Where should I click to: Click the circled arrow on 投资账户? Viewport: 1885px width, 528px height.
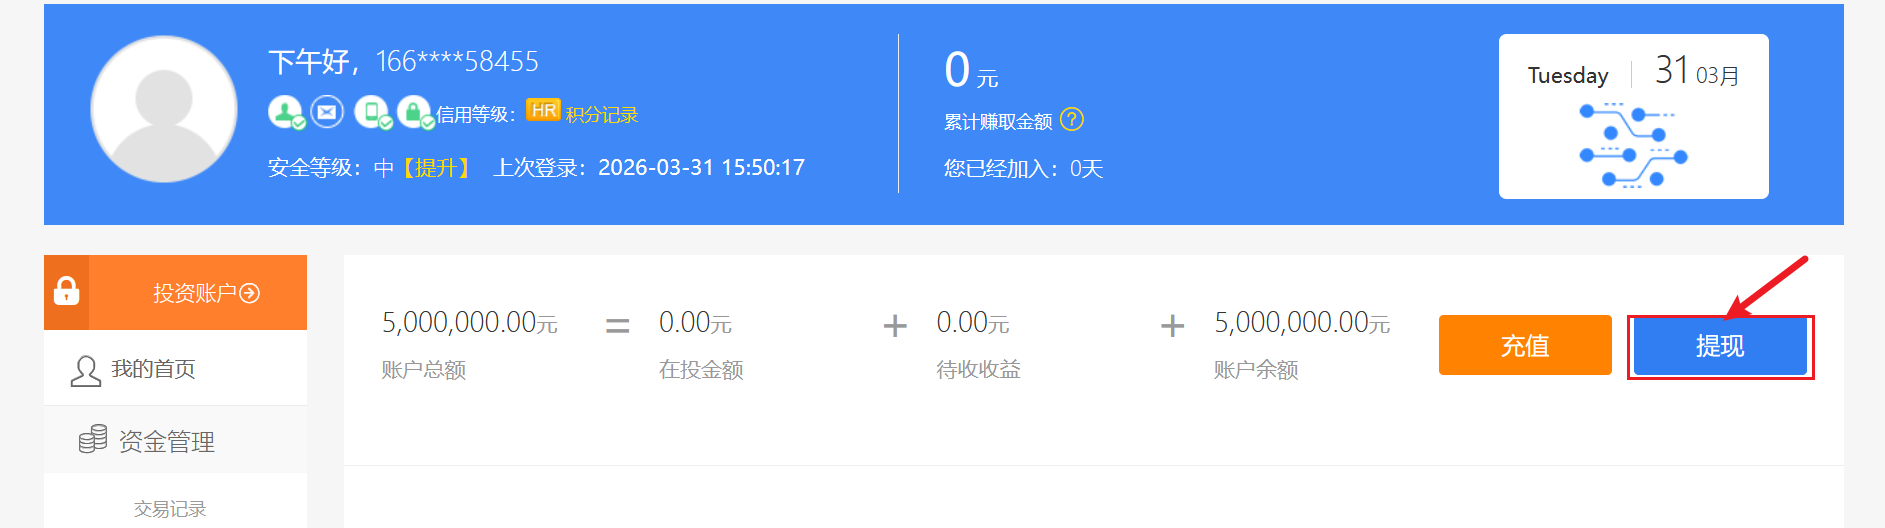tap(250, 293)
